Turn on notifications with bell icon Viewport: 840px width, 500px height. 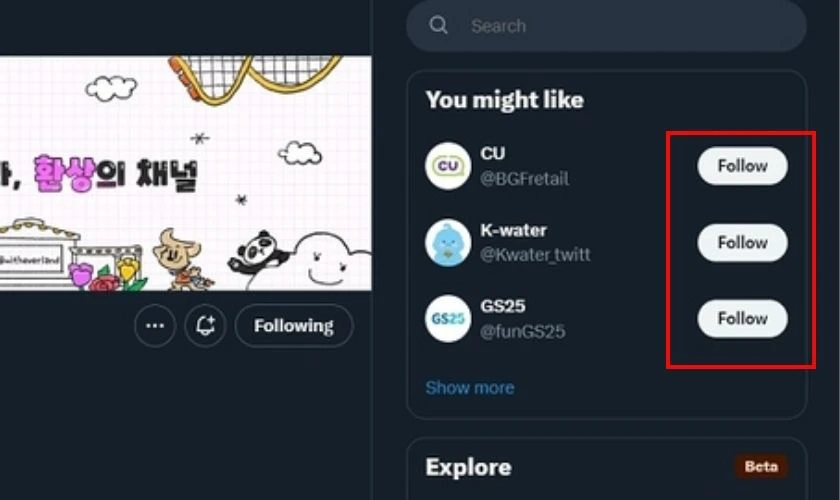(x=205, y=325)
